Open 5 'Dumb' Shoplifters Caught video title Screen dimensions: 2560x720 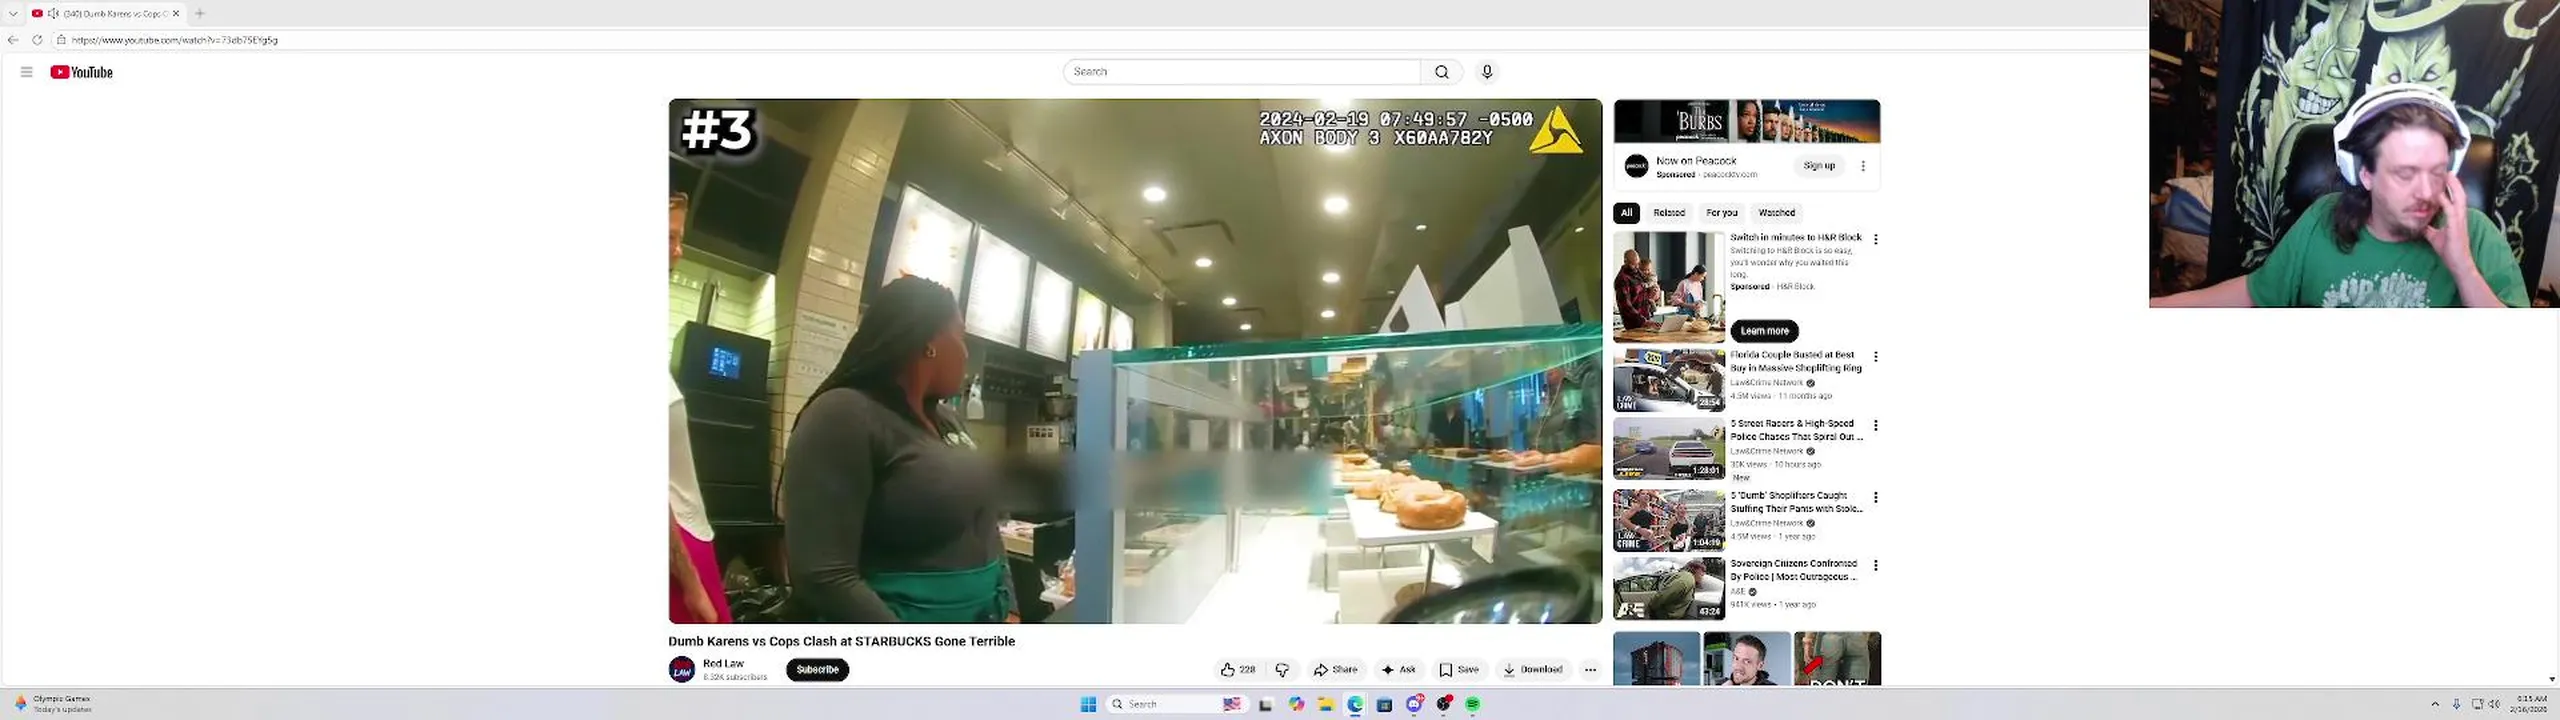[1797, 502]
